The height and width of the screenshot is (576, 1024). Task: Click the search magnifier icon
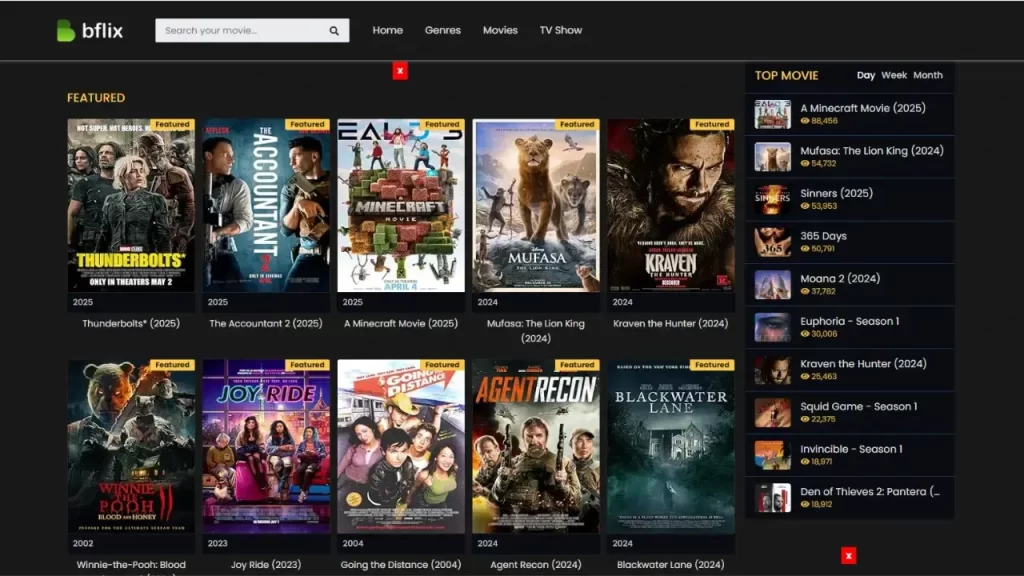(x=334, y=31)
